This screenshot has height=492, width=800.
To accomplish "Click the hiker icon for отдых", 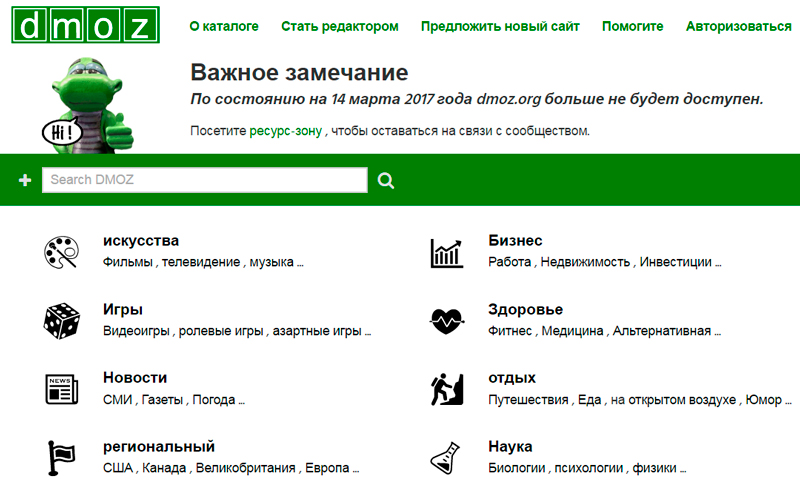I will pos(446,389).
